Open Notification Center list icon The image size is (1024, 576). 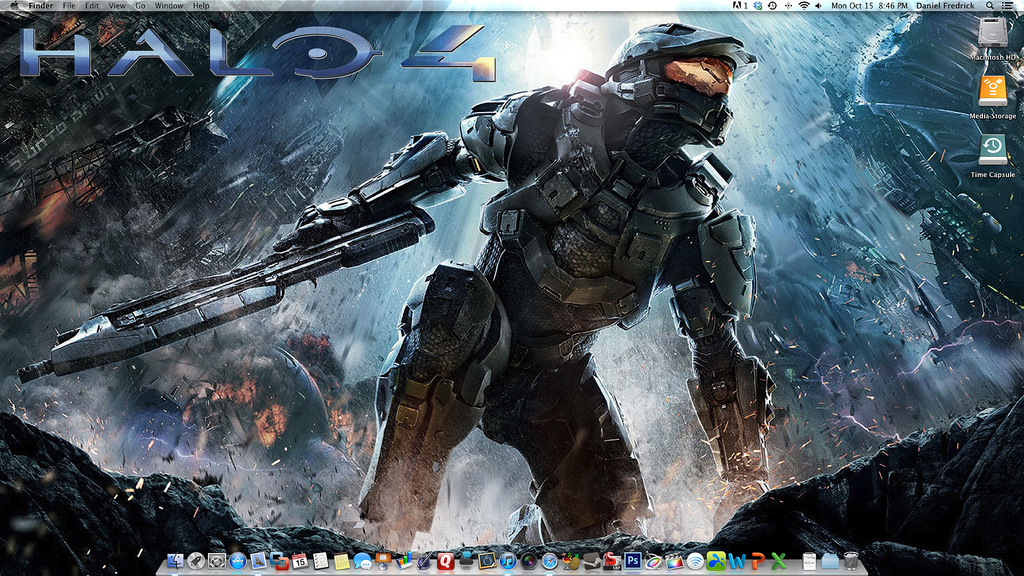click(1008, 5)
